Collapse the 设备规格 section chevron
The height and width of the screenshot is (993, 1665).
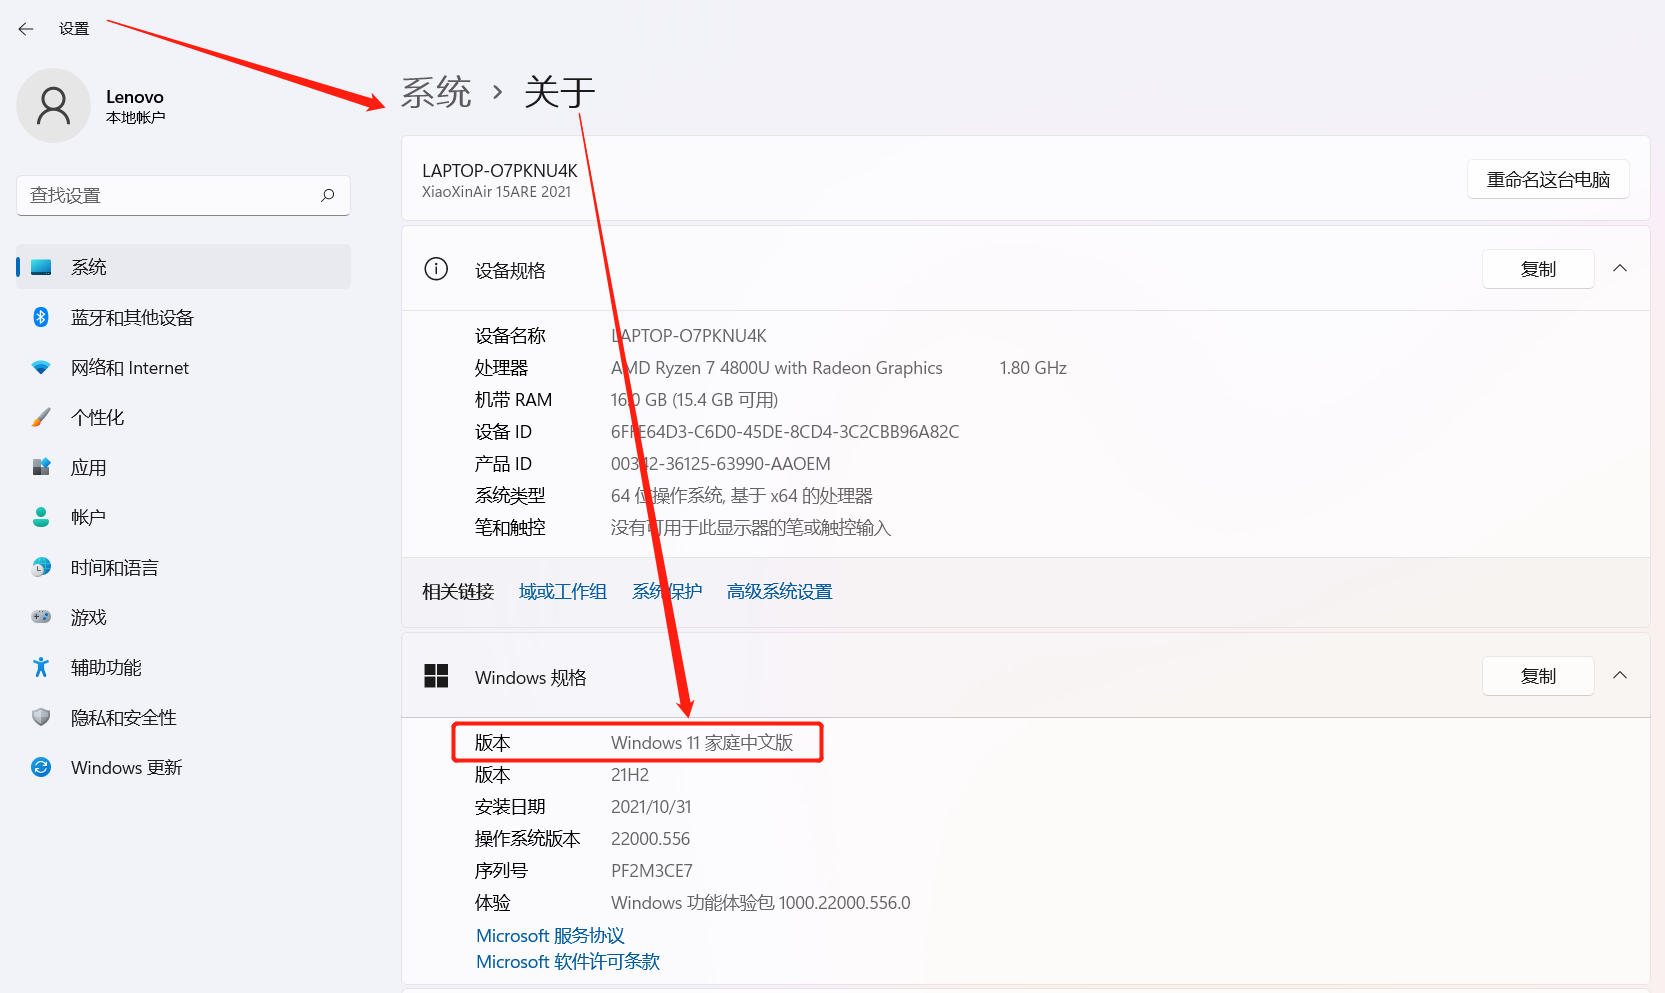pyautogui.click(x=1620, y=268)
